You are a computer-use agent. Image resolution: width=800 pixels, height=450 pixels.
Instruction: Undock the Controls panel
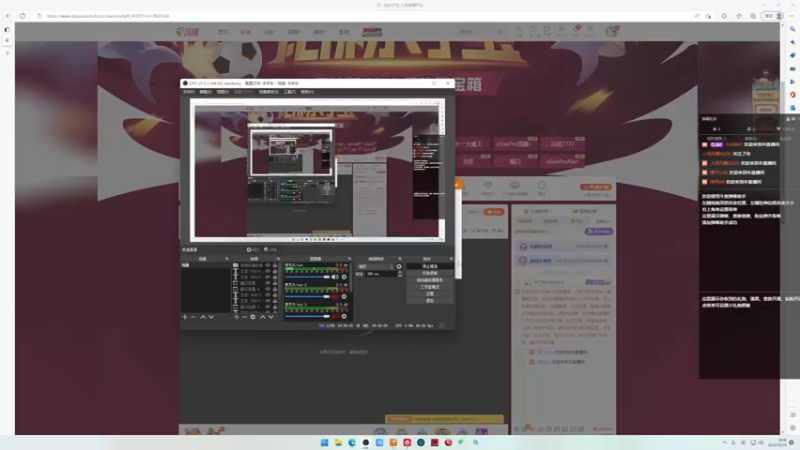coord(451,259)
